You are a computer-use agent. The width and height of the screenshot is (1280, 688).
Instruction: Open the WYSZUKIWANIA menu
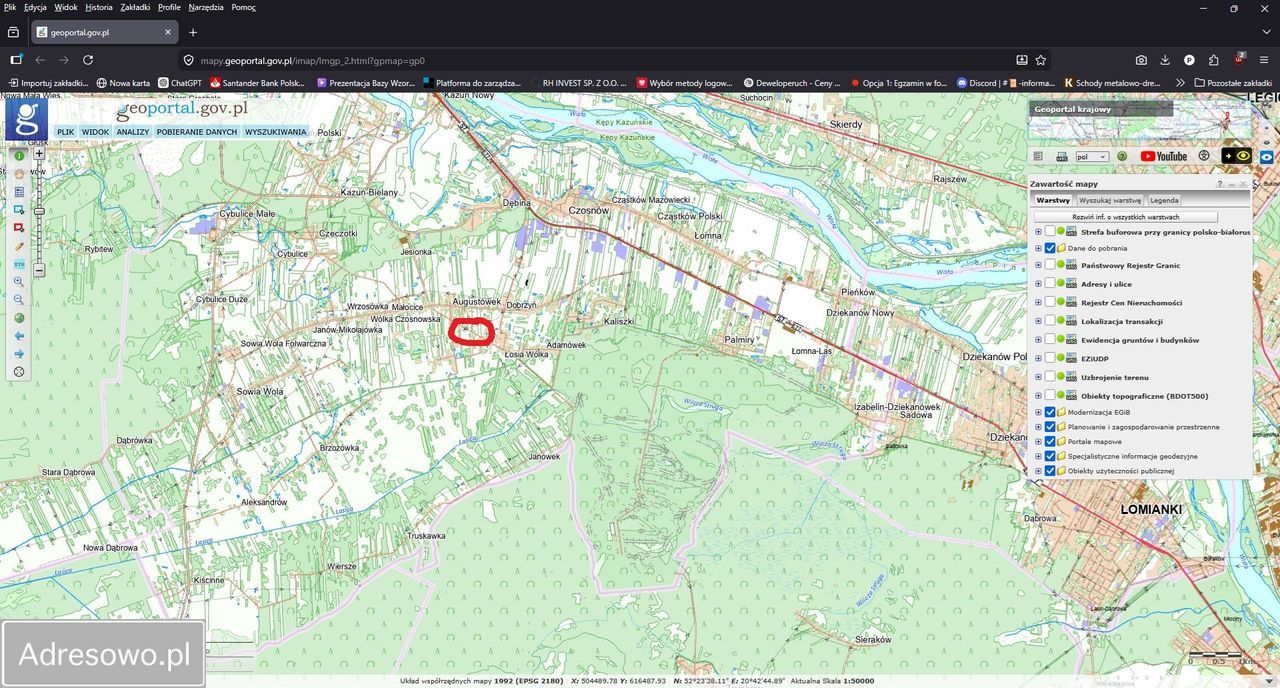[x=276, y=132]
